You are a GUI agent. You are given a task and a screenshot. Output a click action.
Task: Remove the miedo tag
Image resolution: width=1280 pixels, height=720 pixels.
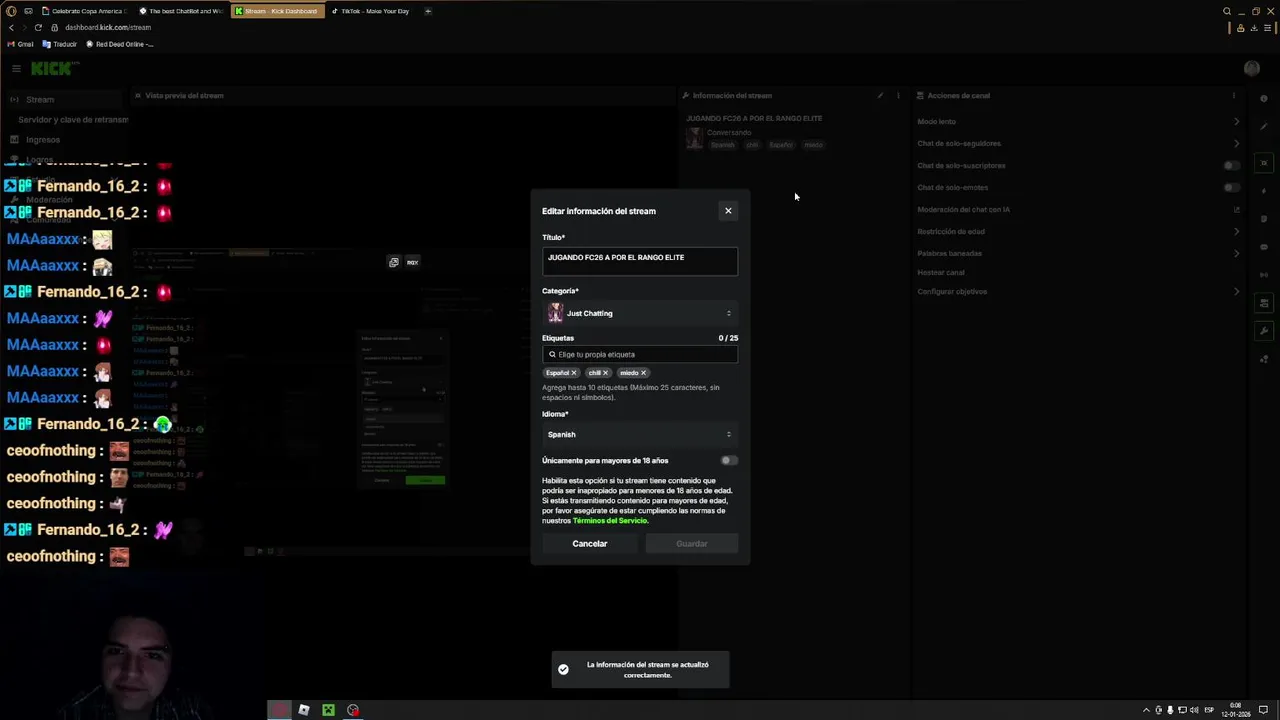click(x=643, y=373)
